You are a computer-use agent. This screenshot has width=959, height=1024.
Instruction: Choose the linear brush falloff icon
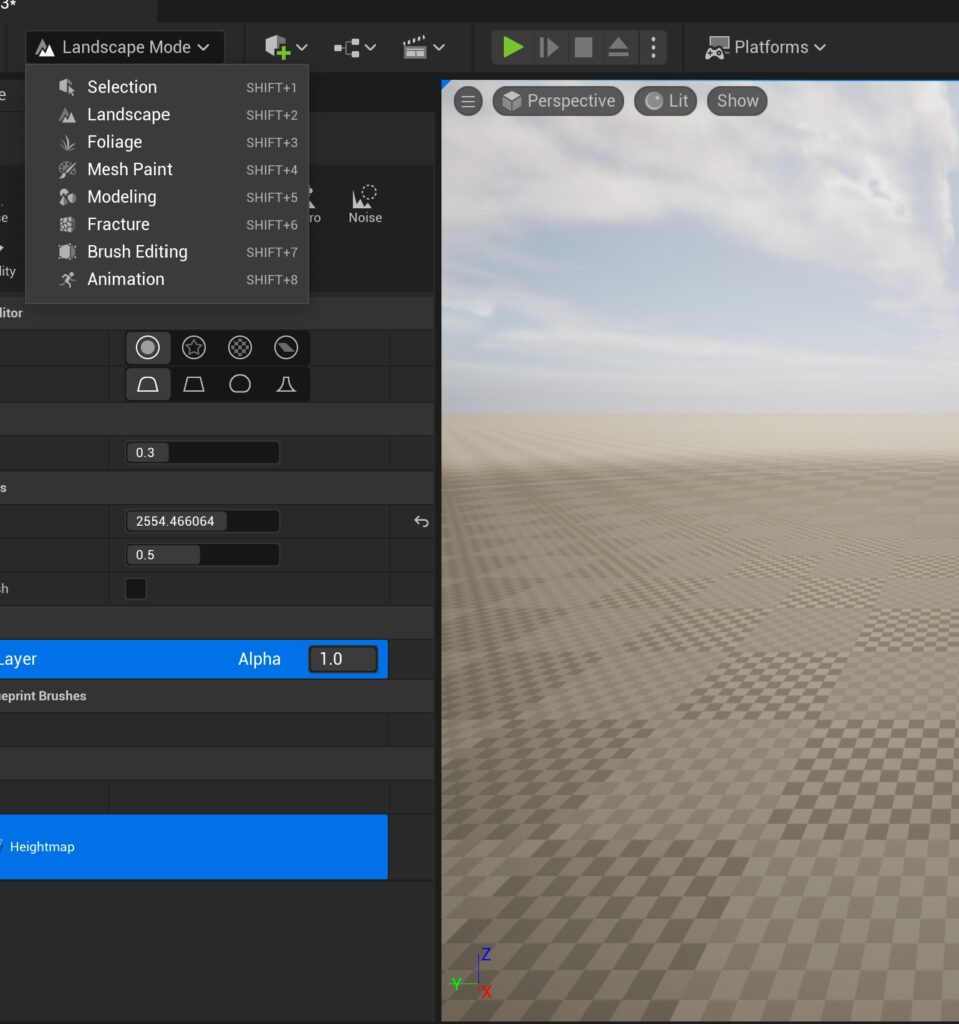pos(194,384)
